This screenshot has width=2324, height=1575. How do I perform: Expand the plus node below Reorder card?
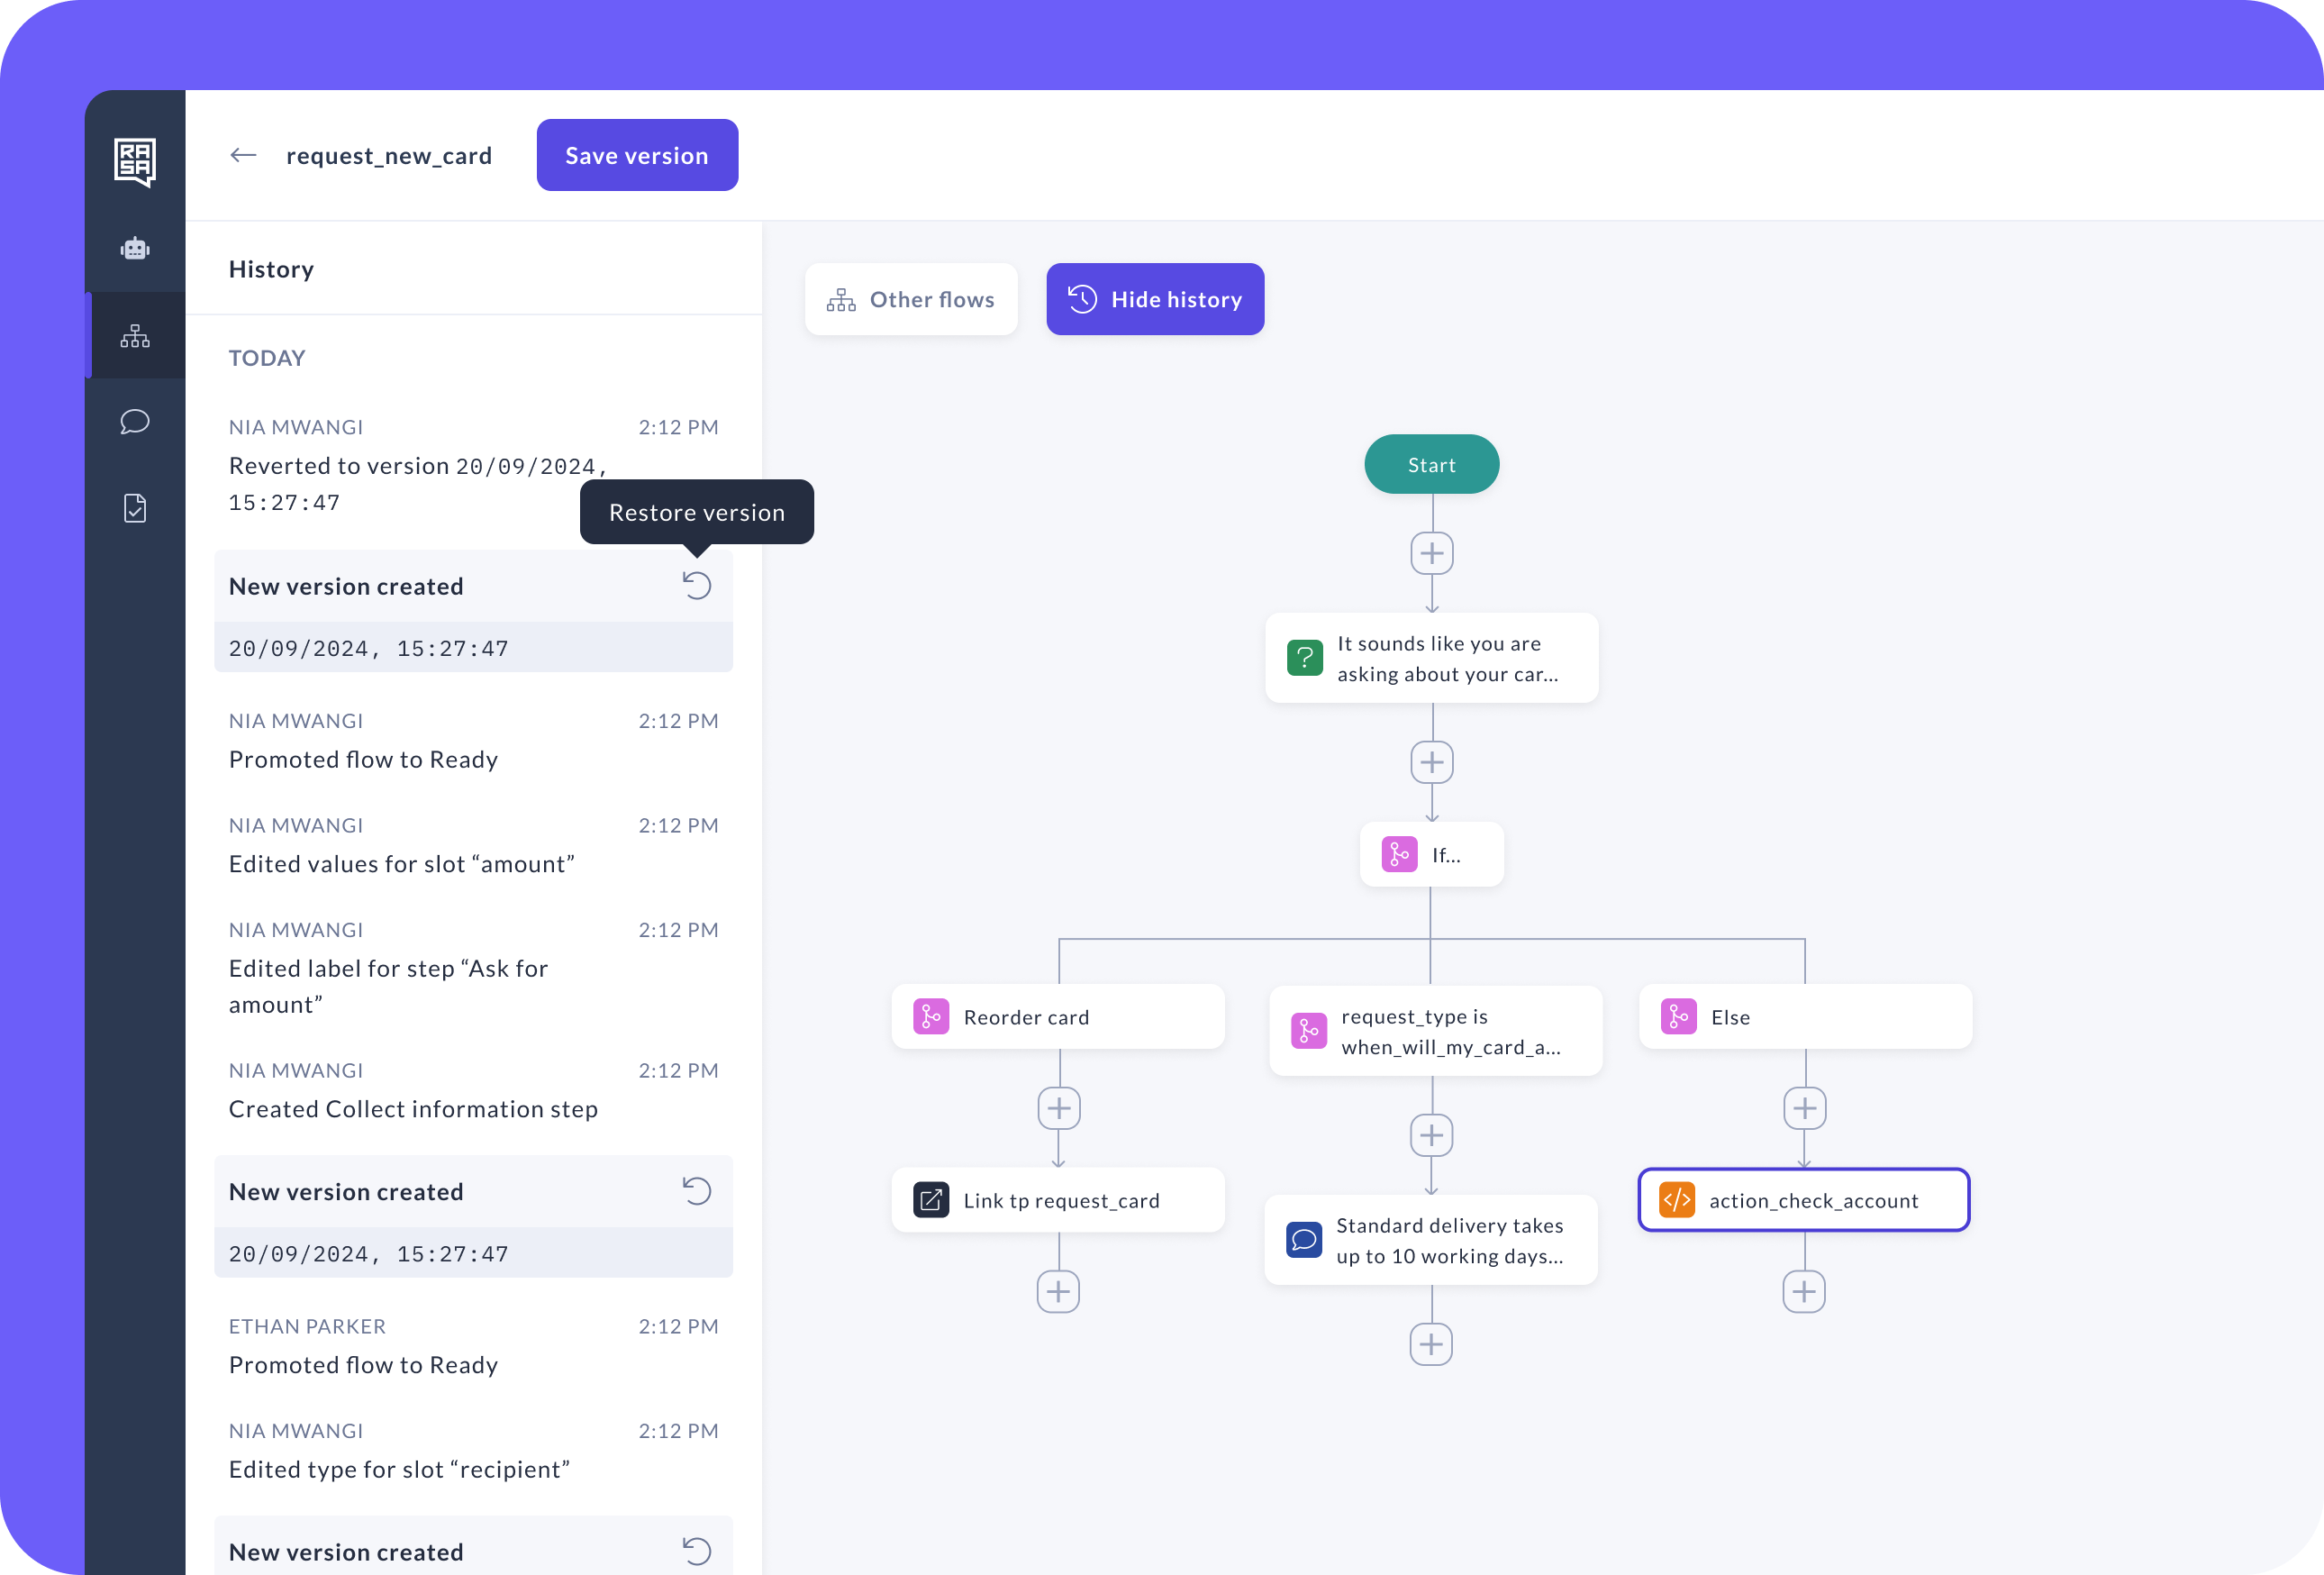(1058, 1109)
